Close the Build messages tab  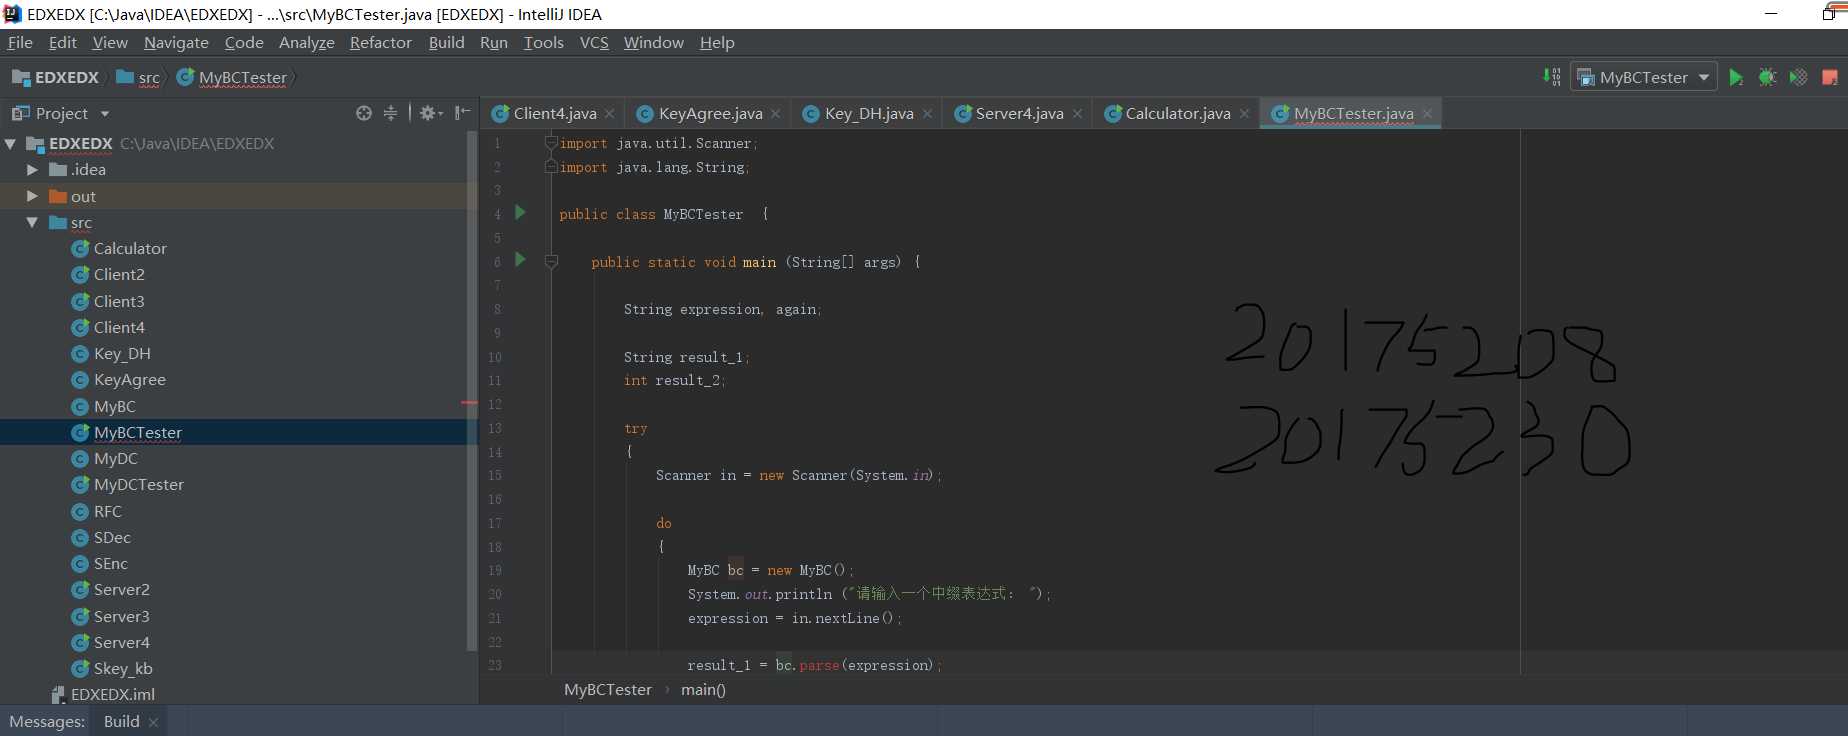click(153, 722)
